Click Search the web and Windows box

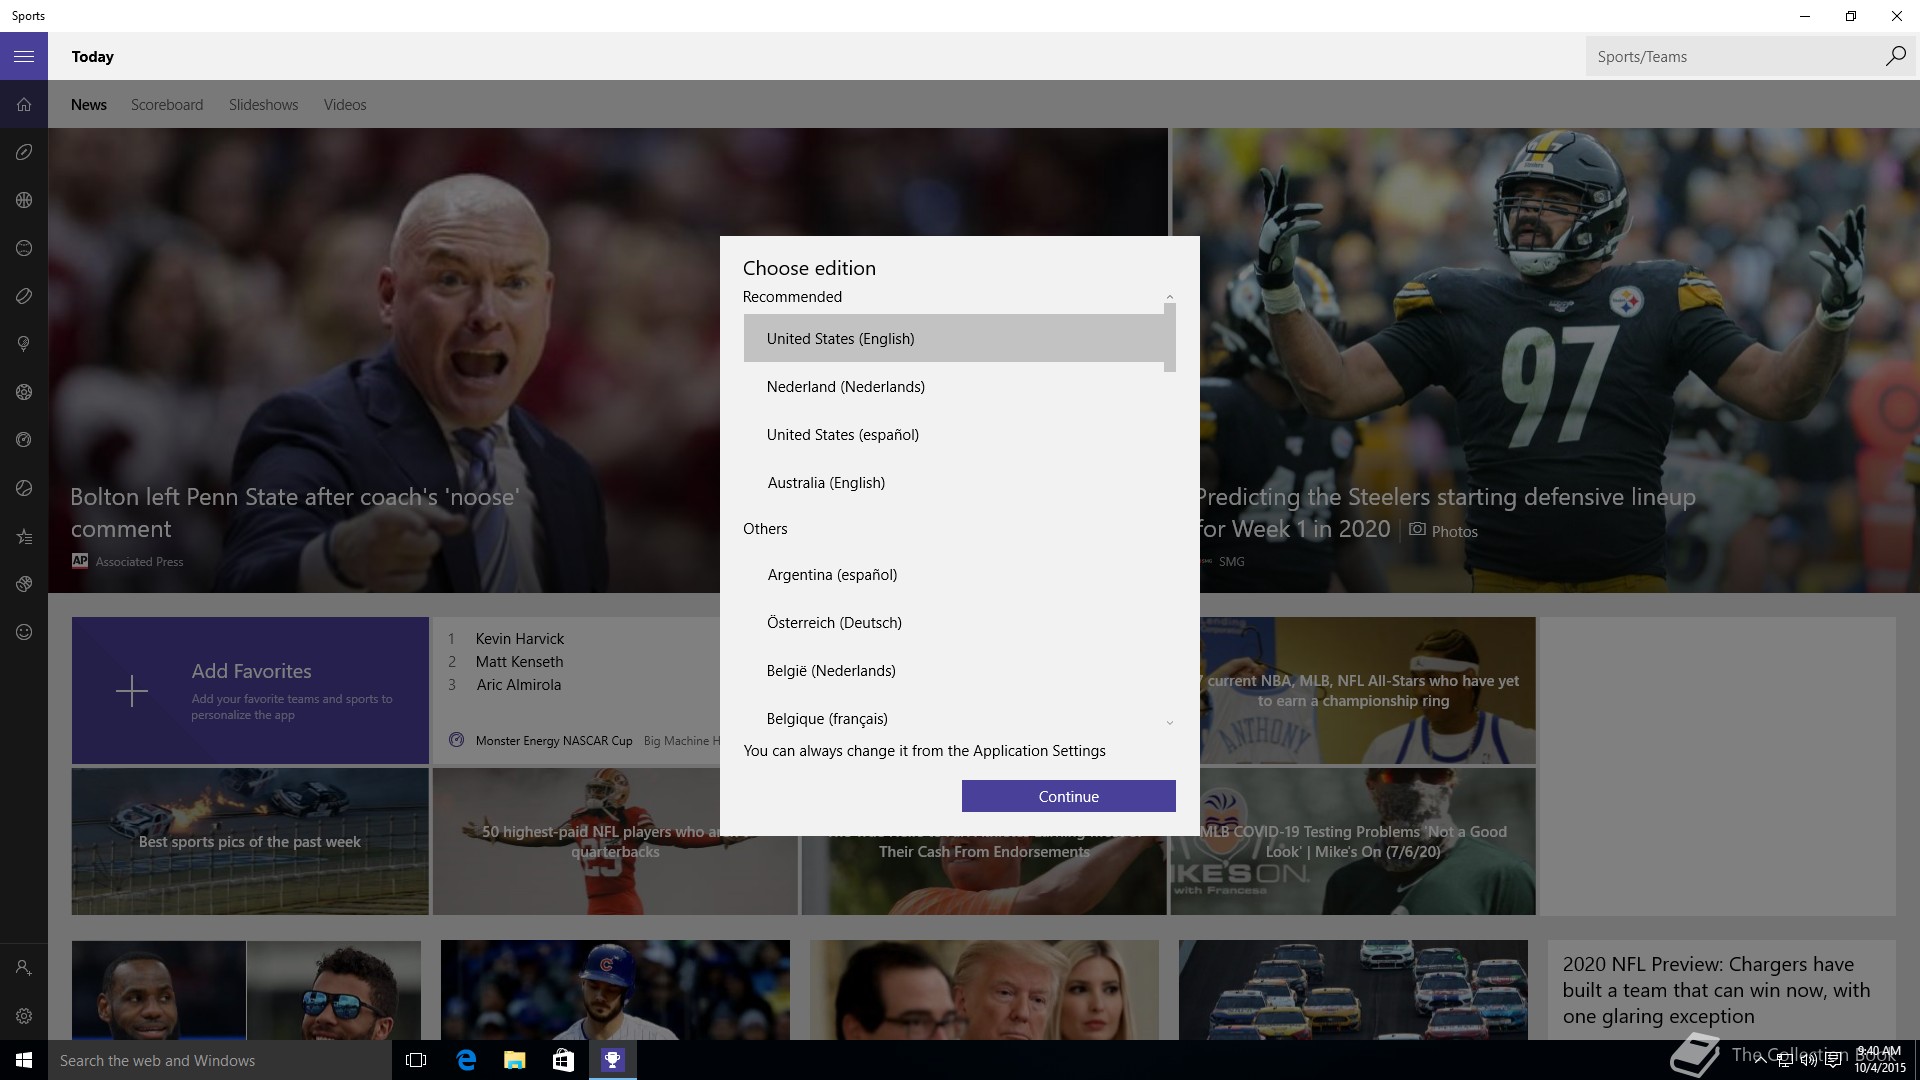point(220,1060)
